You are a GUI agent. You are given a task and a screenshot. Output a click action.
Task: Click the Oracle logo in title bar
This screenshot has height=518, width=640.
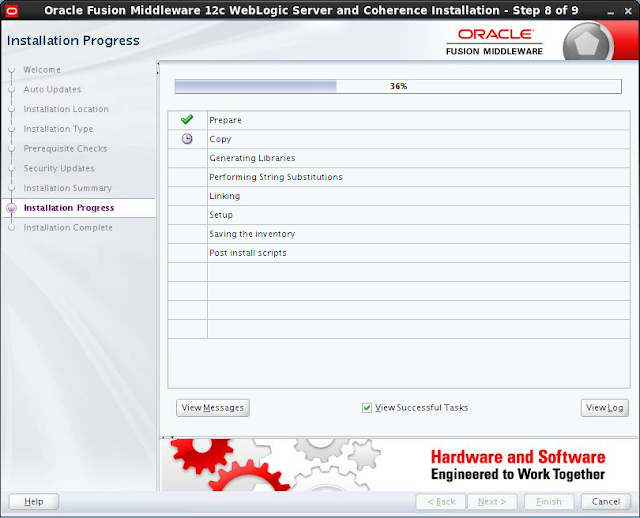pos(12,10)
